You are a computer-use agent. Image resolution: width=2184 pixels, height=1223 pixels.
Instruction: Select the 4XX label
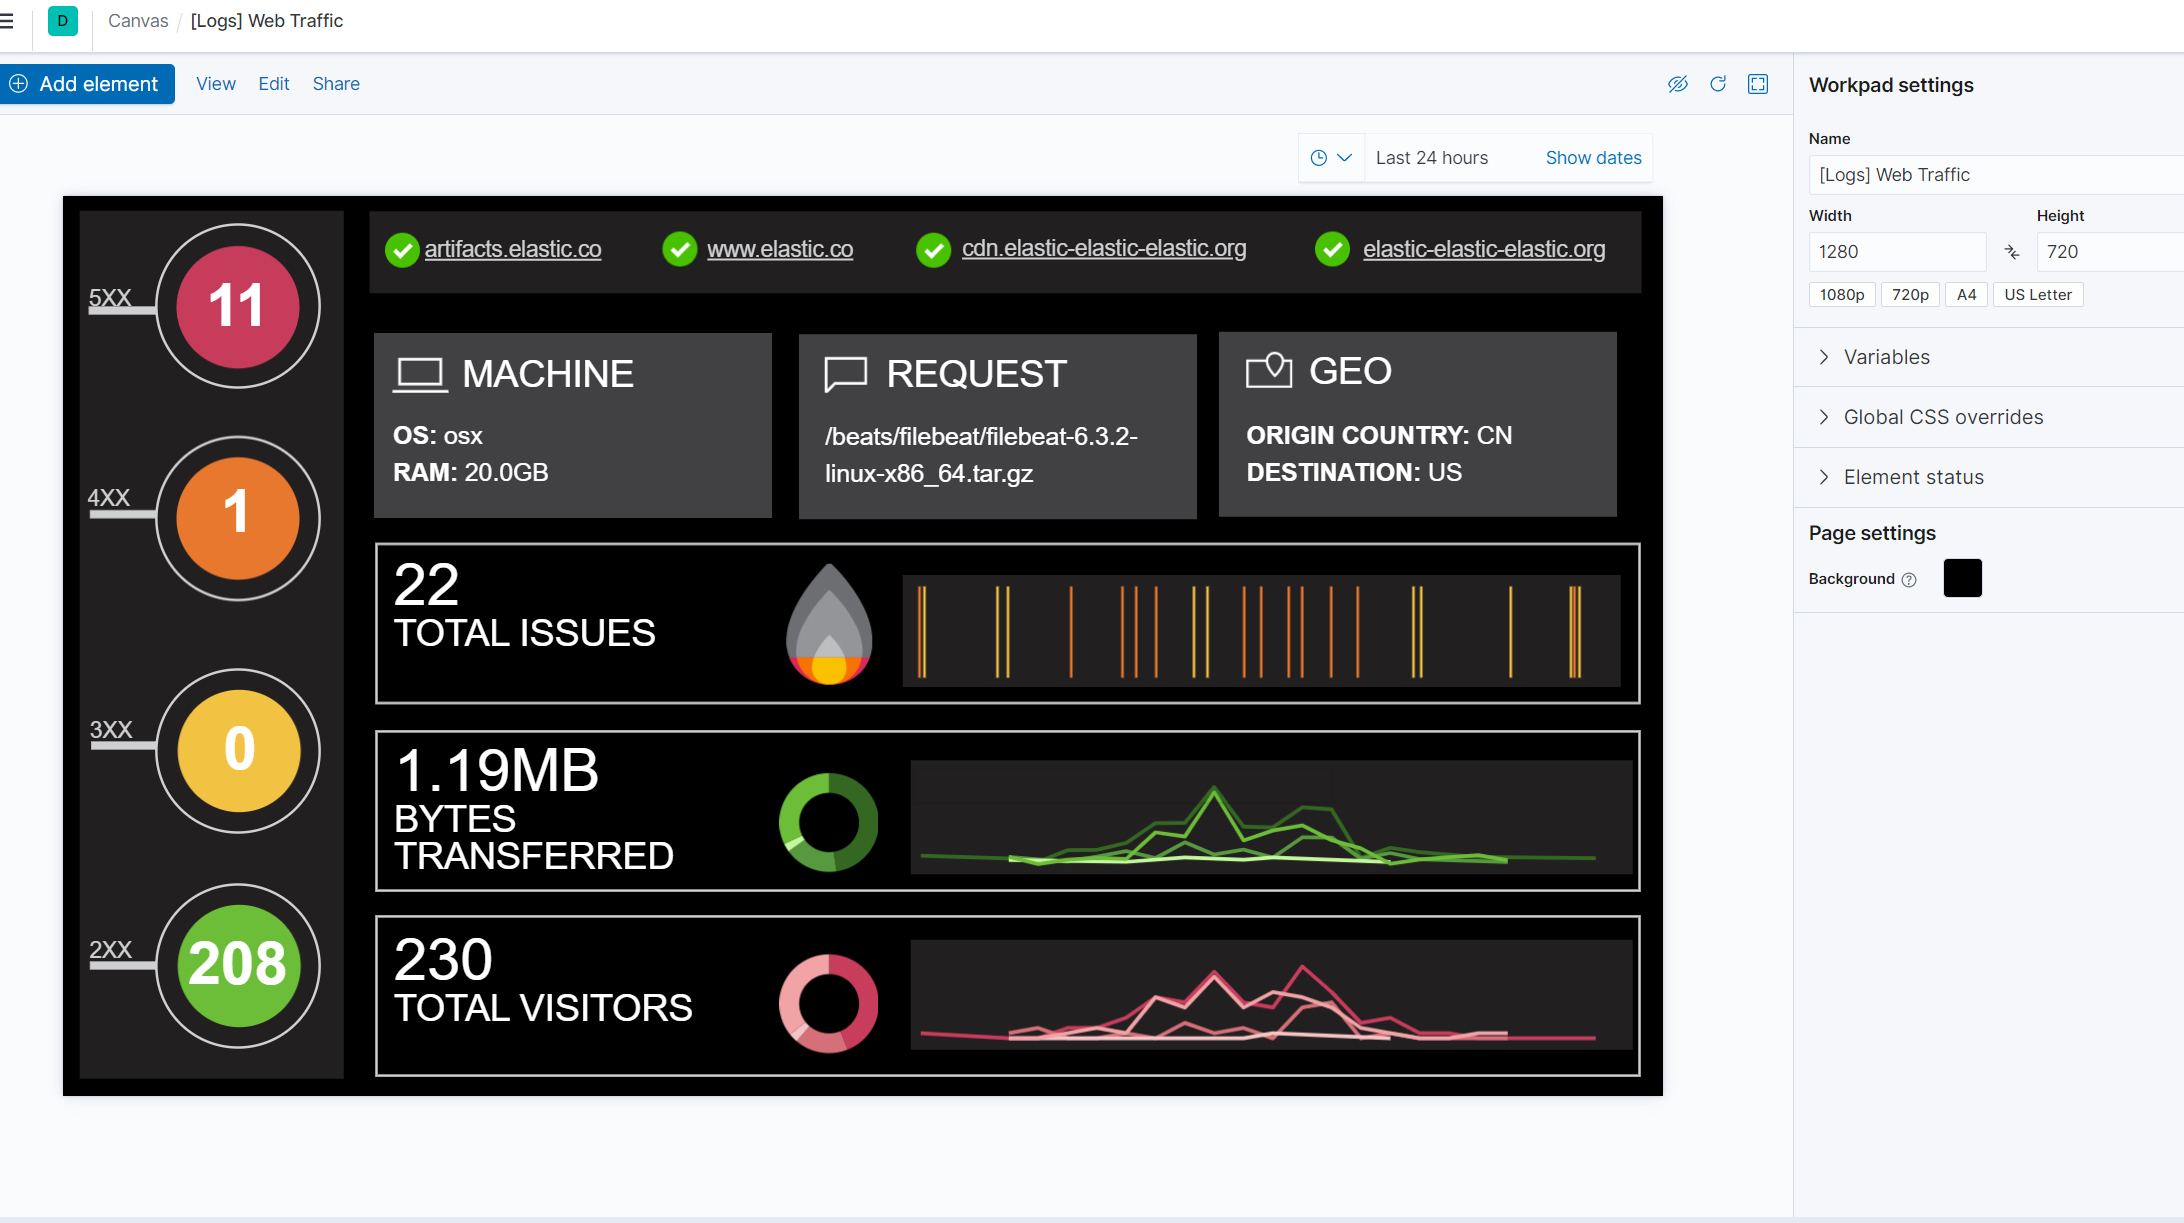[x=109, y=498]
